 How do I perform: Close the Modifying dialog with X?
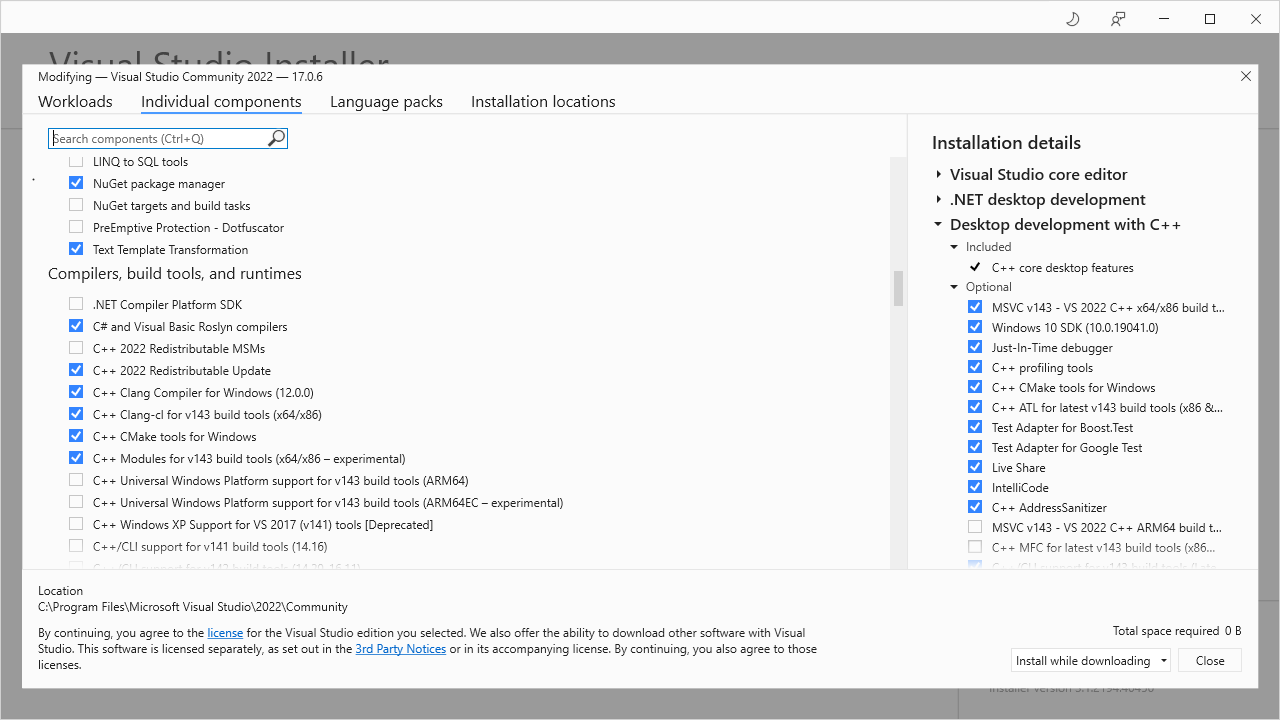pos(1246,76)
